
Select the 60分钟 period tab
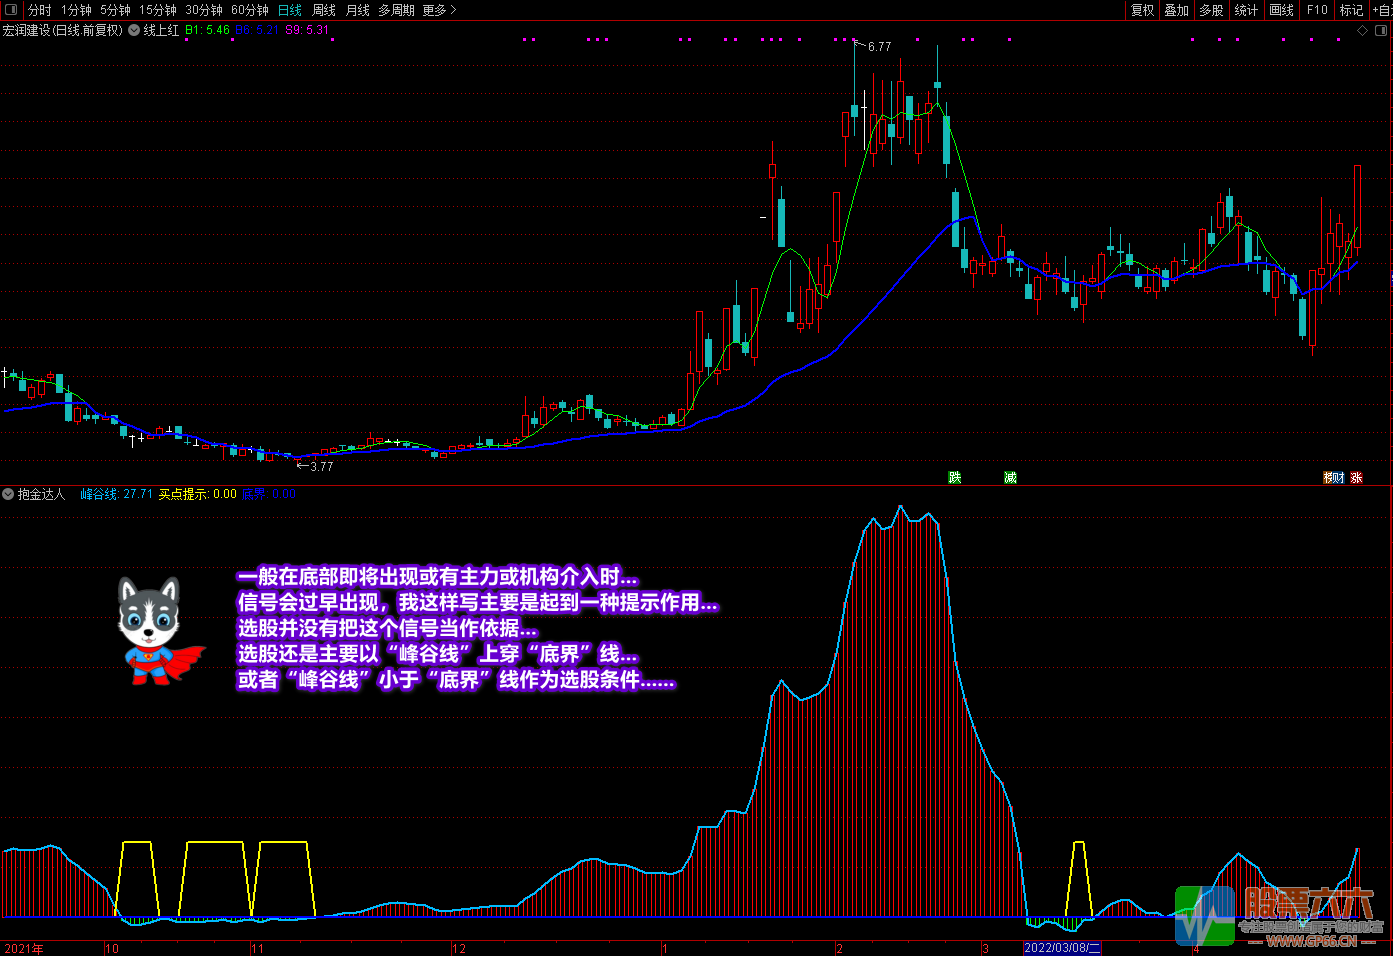[249, 10]
